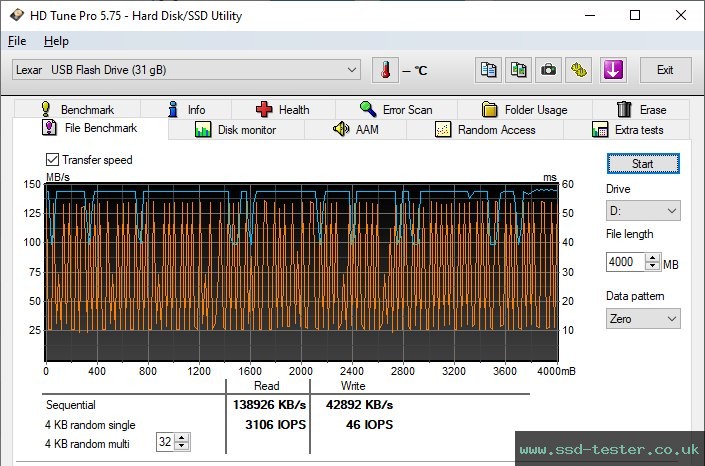The image size is (705, 466).
Task: Click the Sequential row label
Action: pyautogui.click(x=71, y=405)
